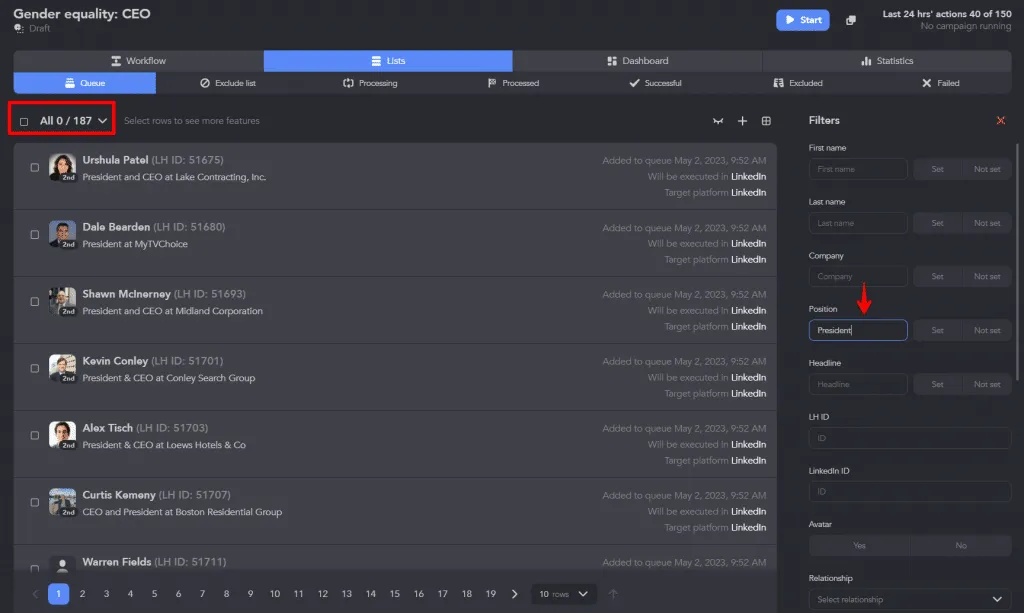
Task: Open the Dashboard tab
Action: click(x=637, y=61)
